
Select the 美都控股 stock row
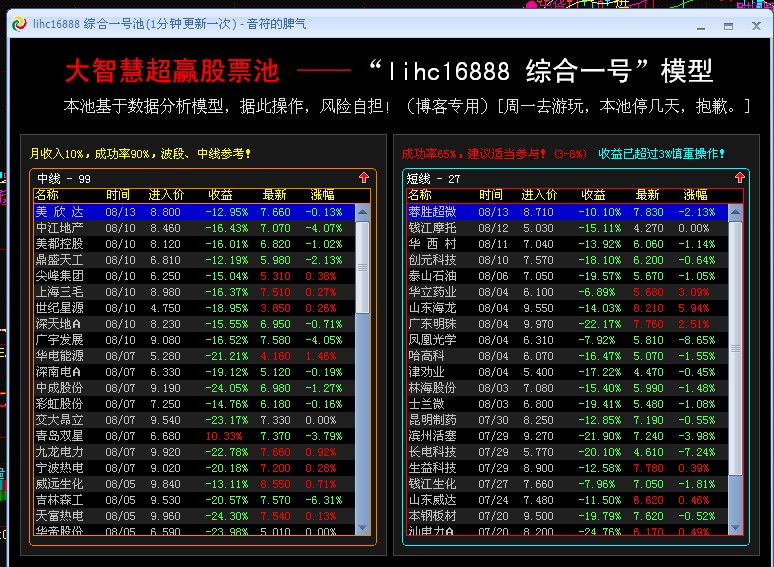pos(194,244)
